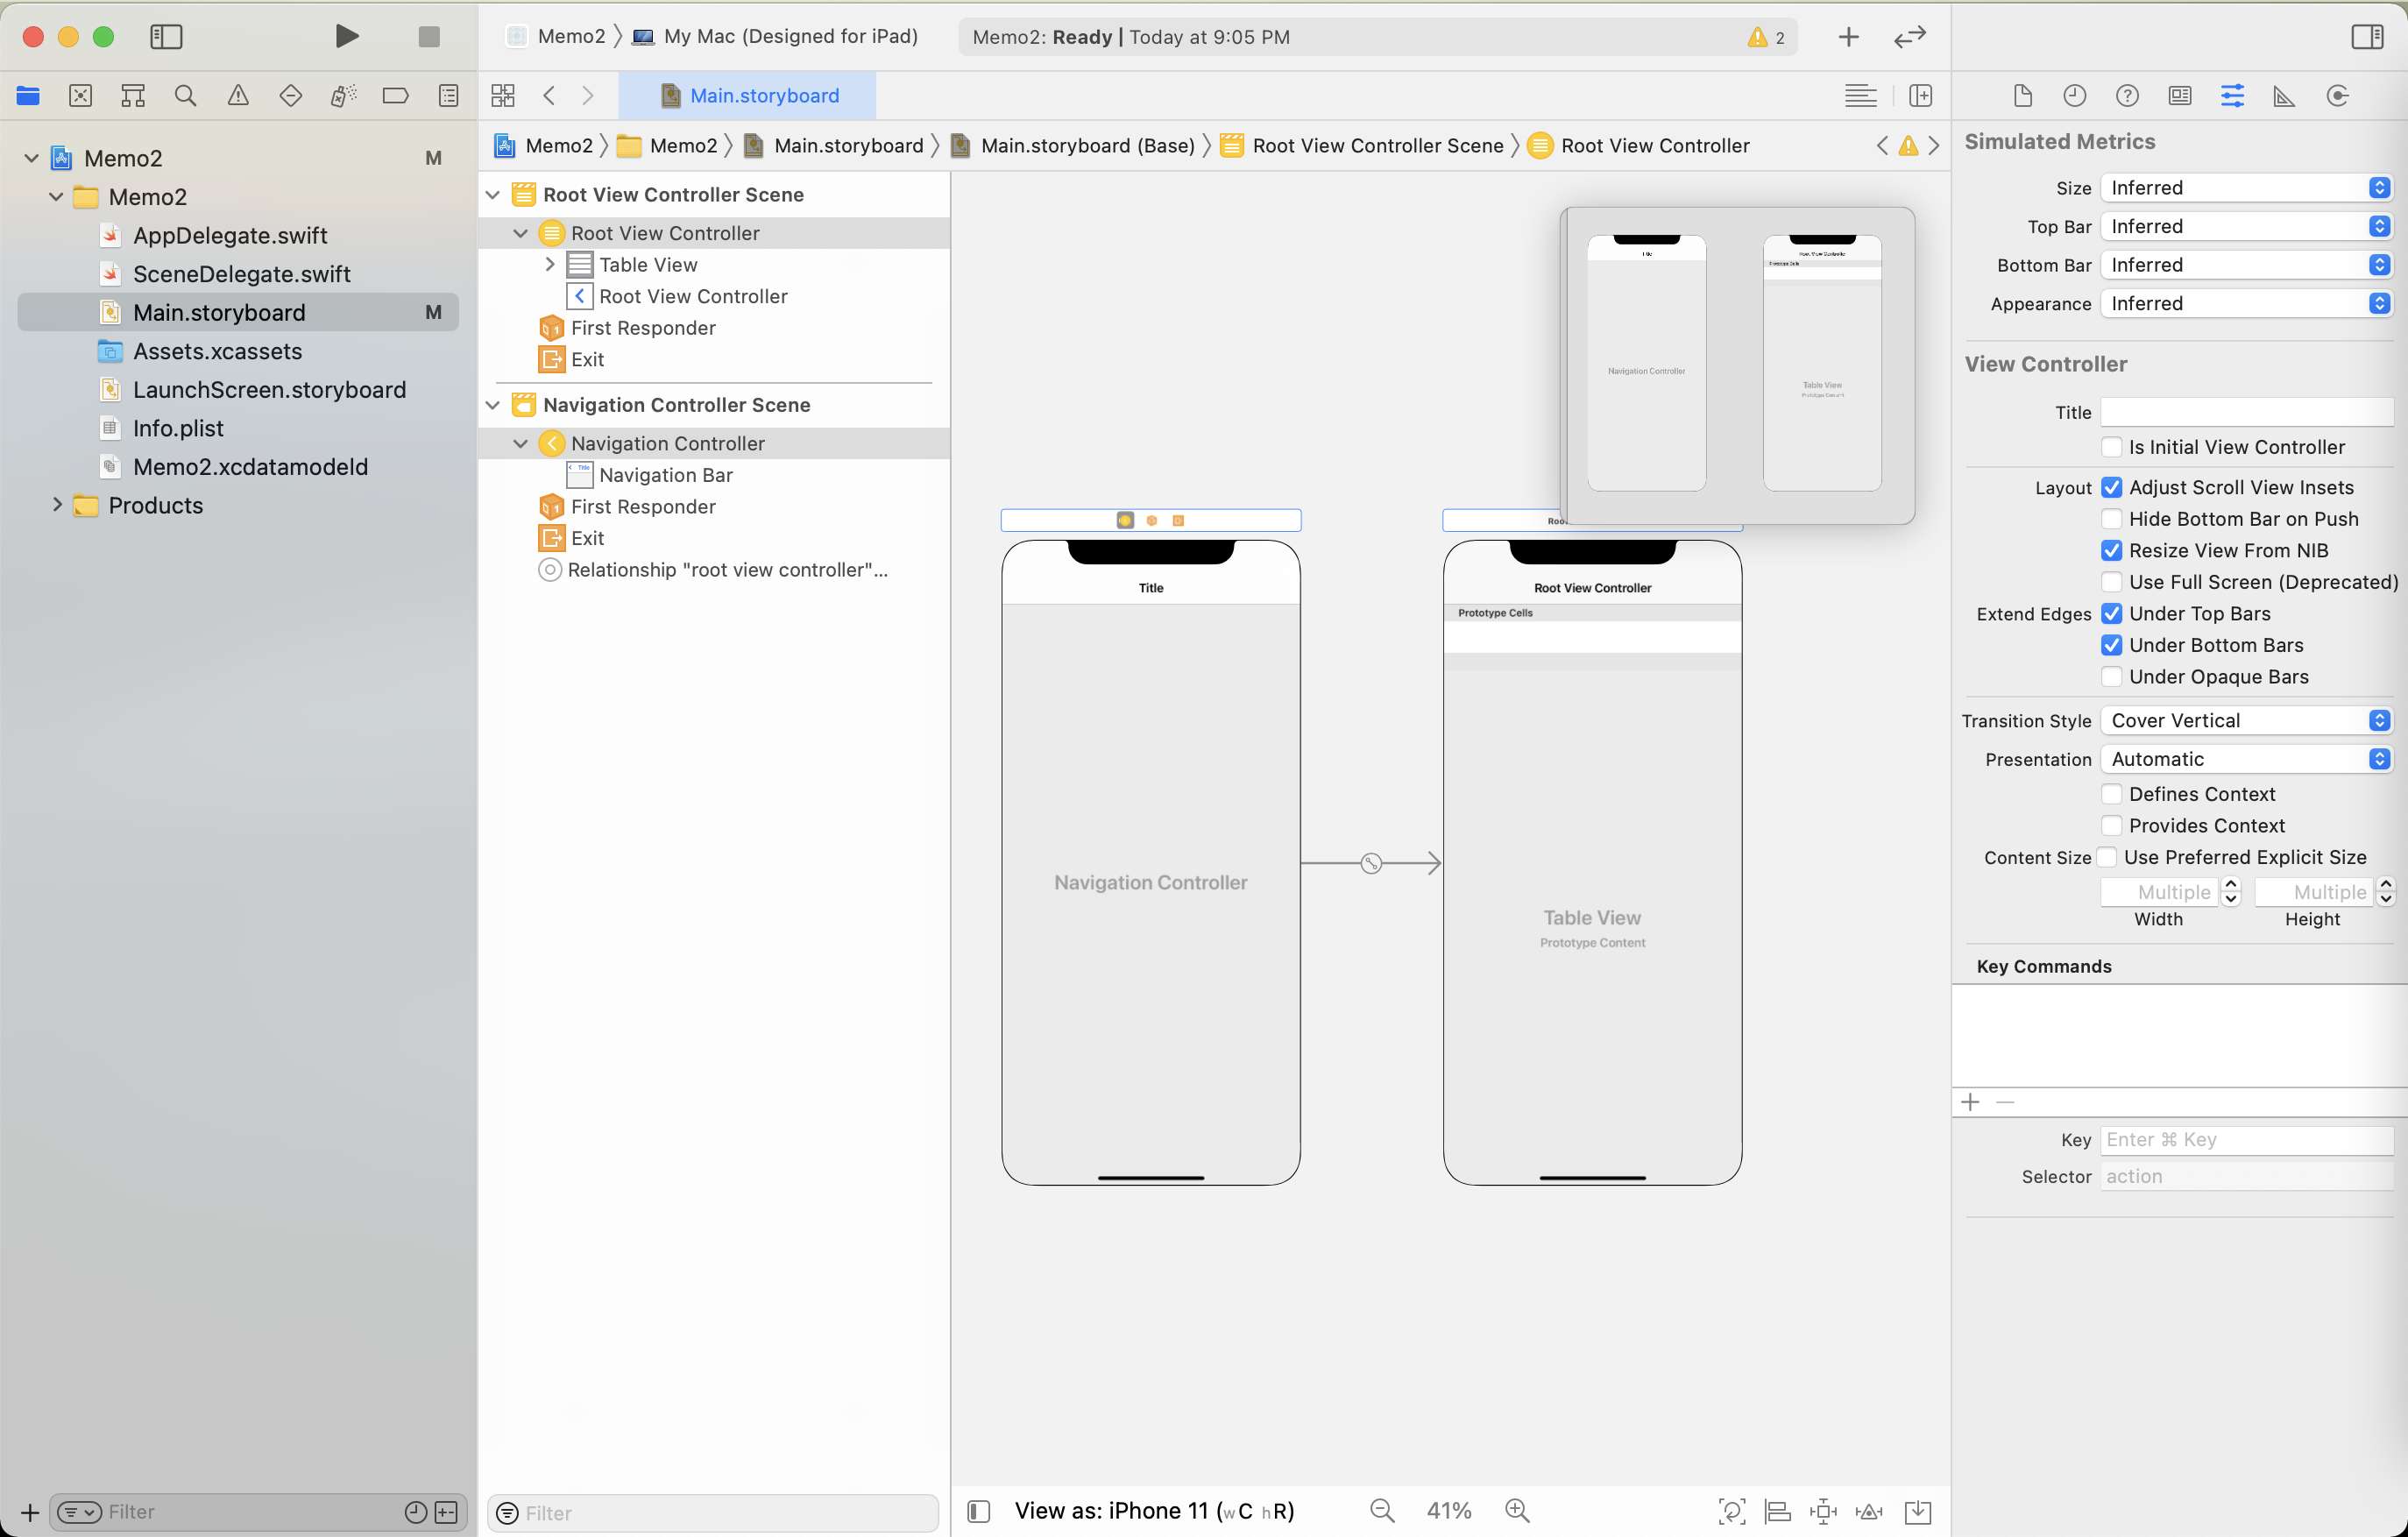Click the Run (play) button
The height and width of the screenshot is (1537, 2408).
pyautogui.click(x=346, y=37)
